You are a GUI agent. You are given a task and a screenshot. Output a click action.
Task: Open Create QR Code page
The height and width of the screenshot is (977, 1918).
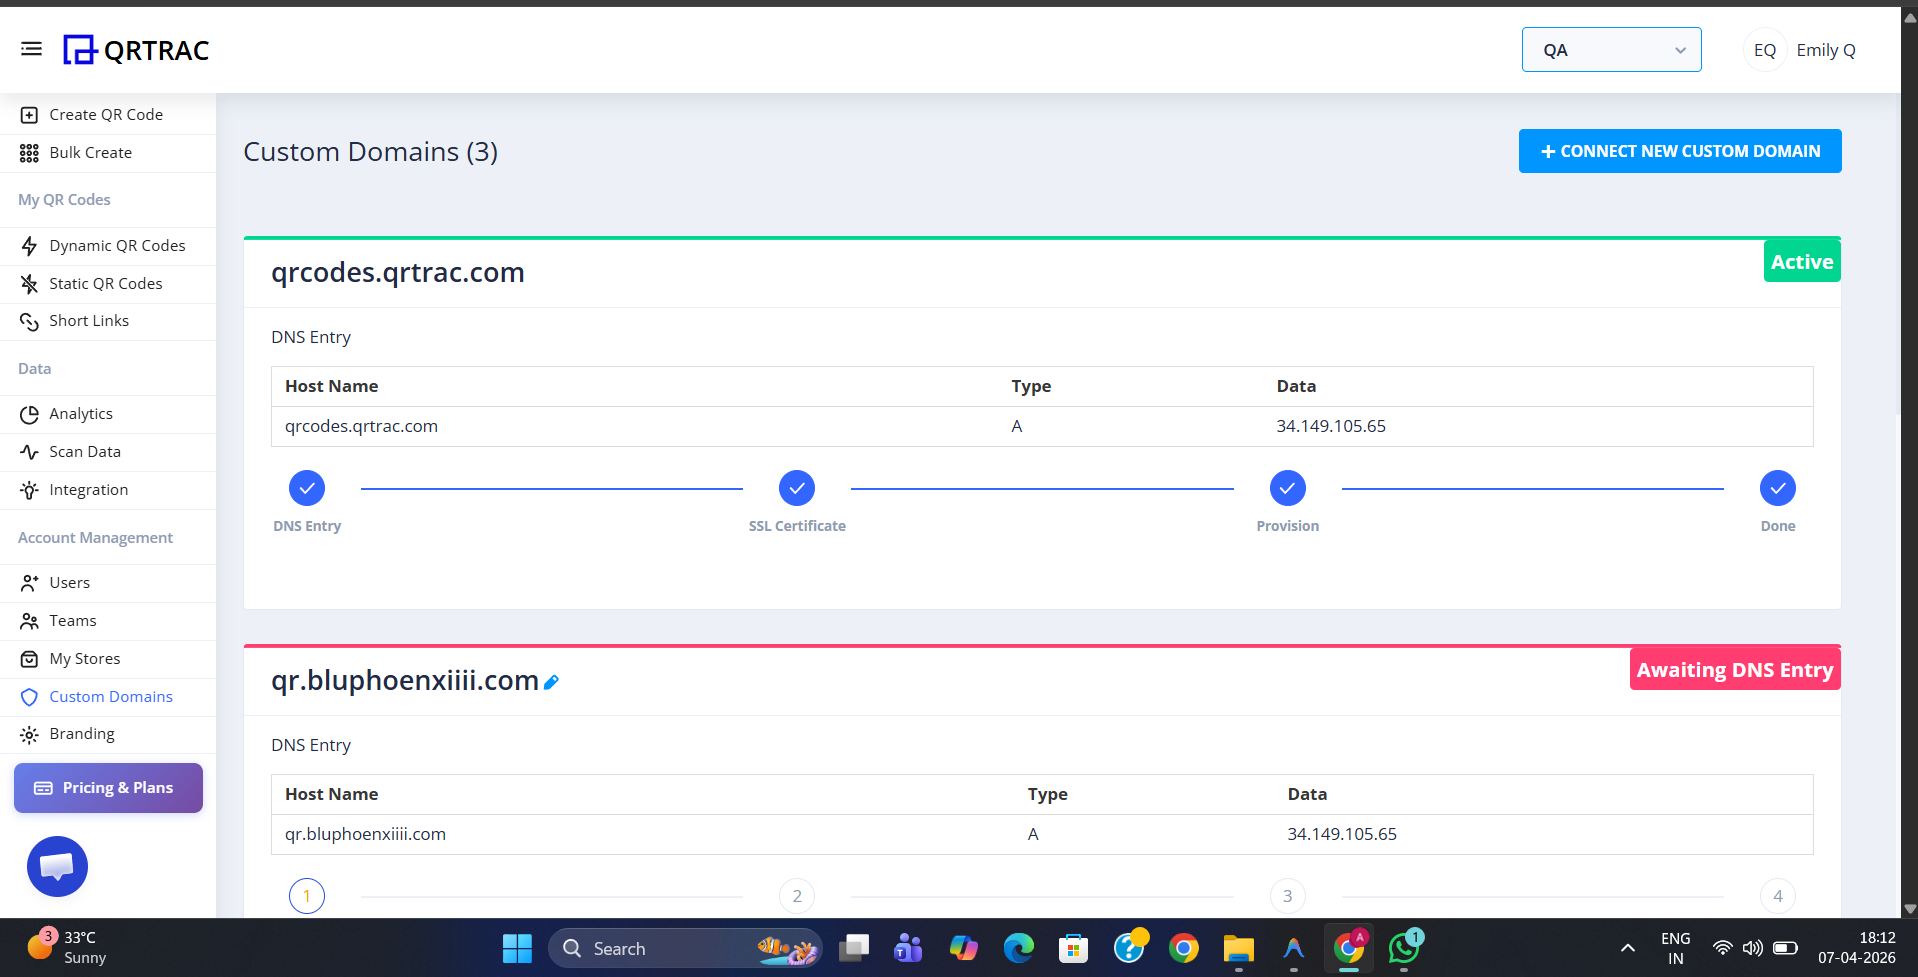click(106, 115)
